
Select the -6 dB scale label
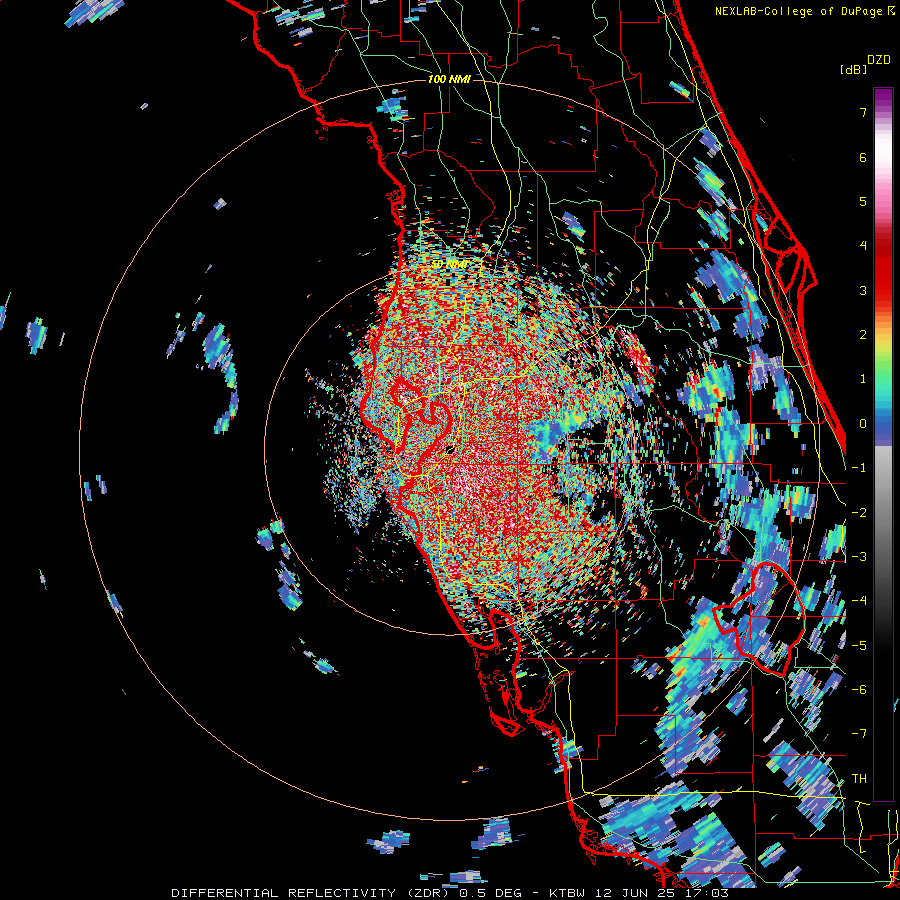[x=859, y=690]
